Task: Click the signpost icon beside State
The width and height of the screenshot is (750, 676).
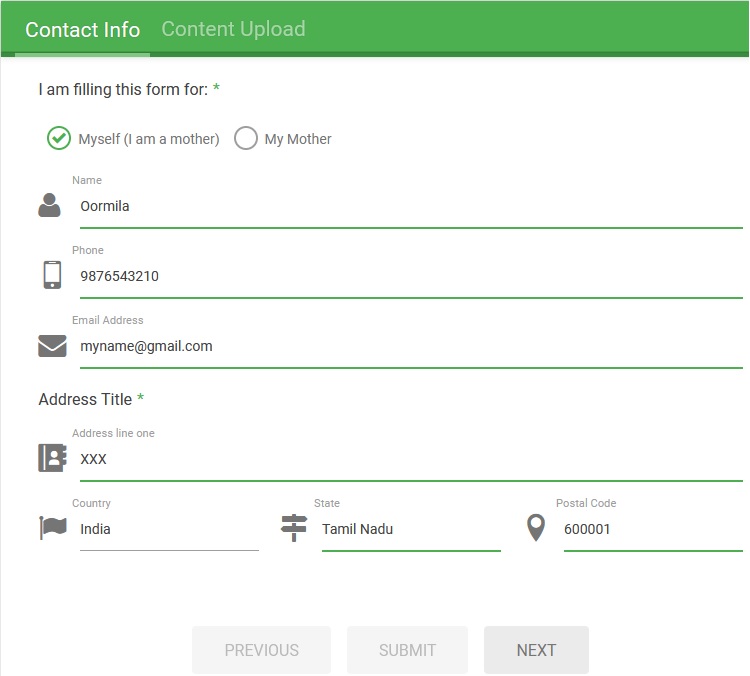Action: pyautogui.click(x=294, y=528)
